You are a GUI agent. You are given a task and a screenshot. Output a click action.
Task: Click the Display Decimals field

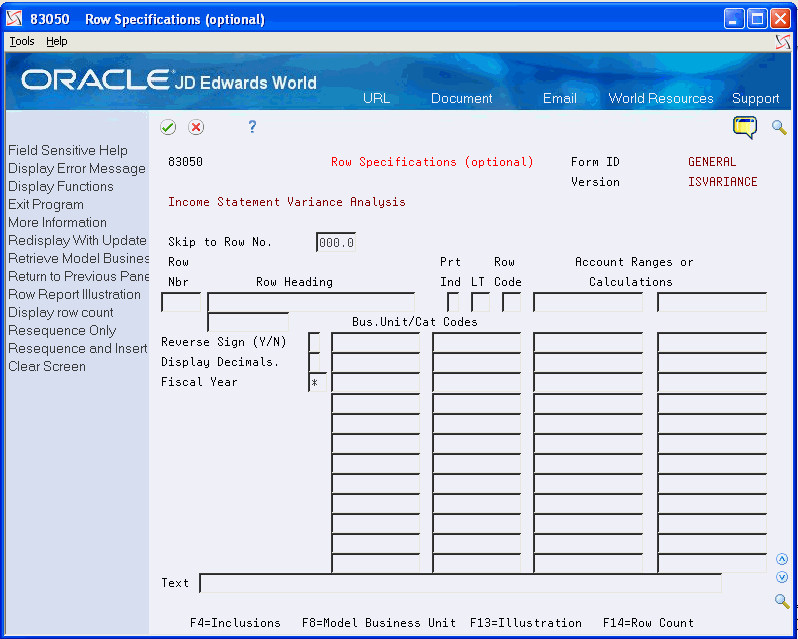pos(315,362)
